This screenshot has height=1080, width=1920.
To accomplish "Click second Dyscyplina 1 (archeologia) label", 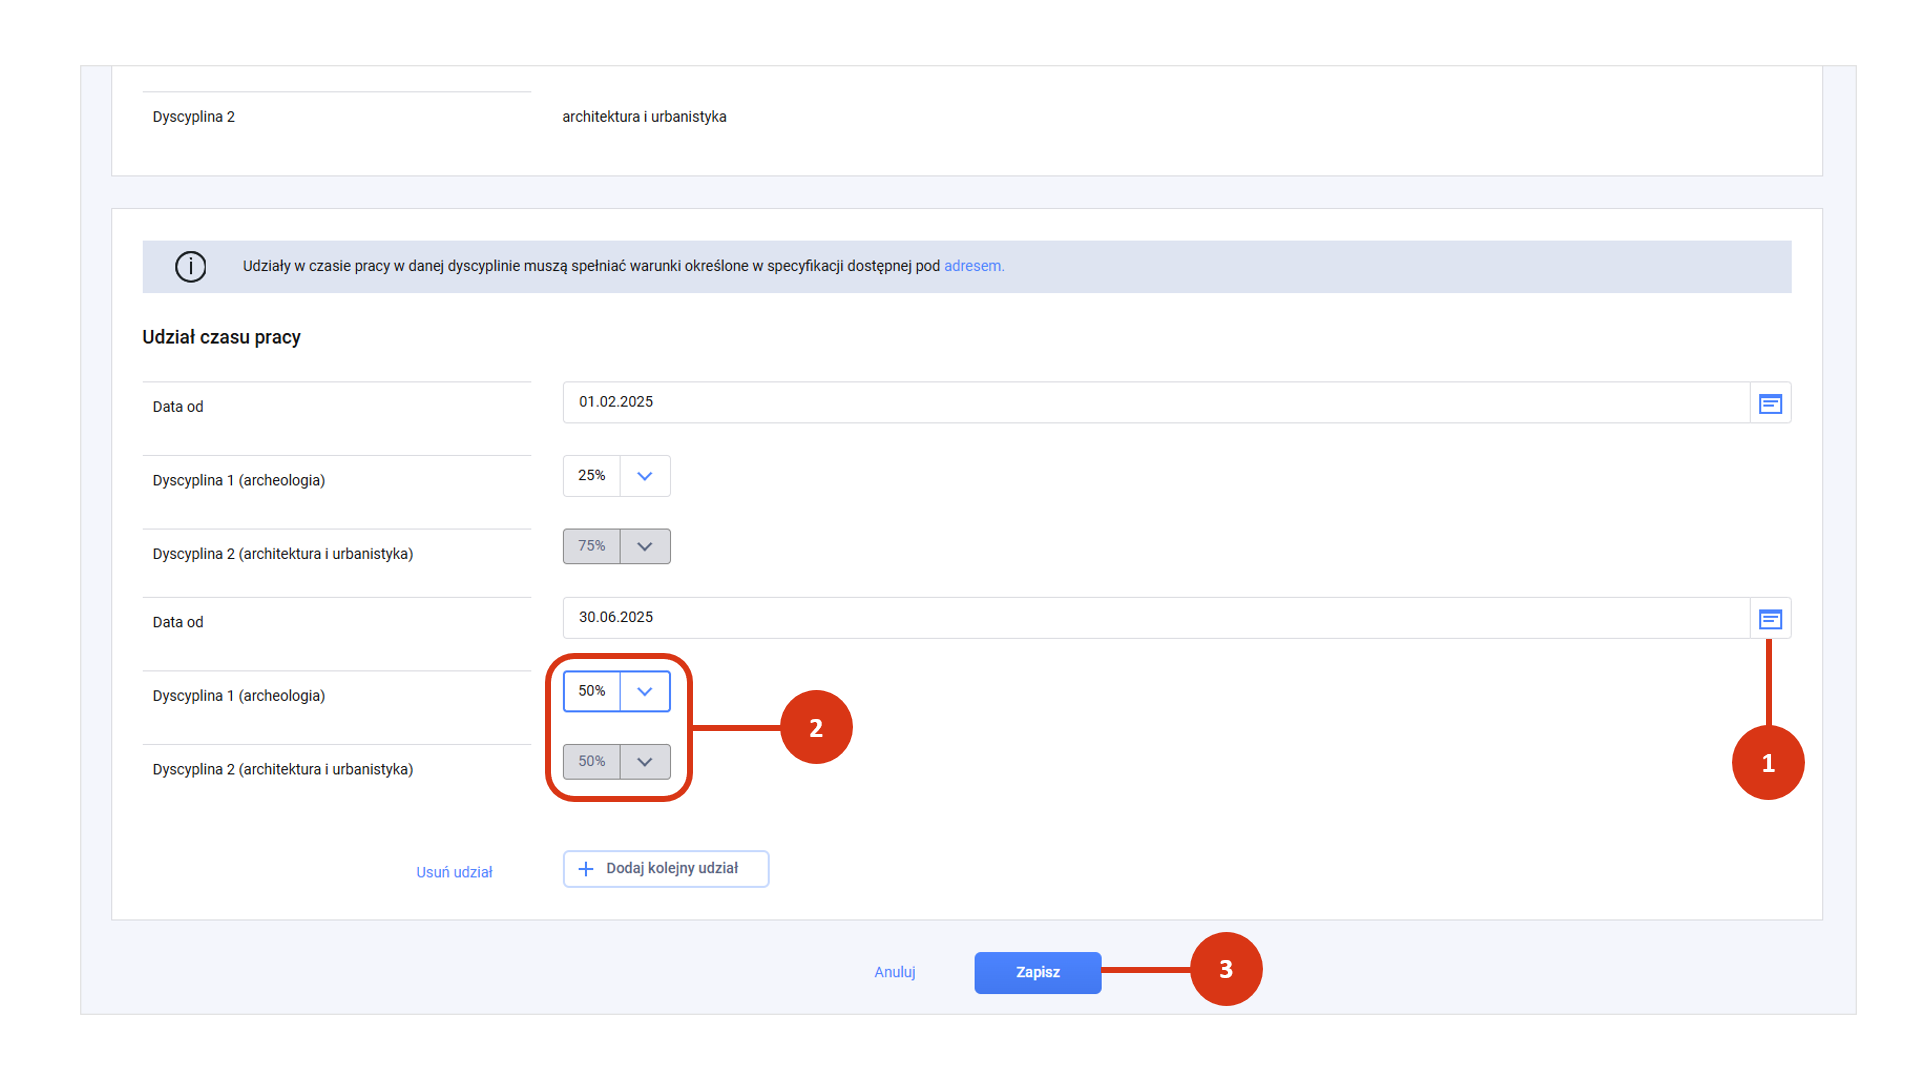I will pyautogui.click(x=239, y=696).
